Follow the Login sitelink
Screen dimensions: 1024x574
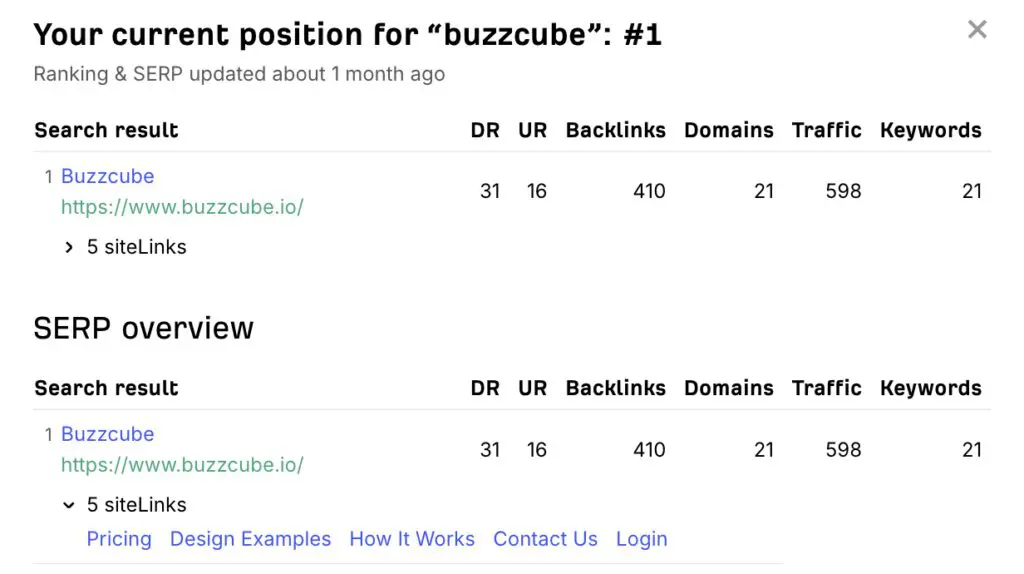click(641, 539)
